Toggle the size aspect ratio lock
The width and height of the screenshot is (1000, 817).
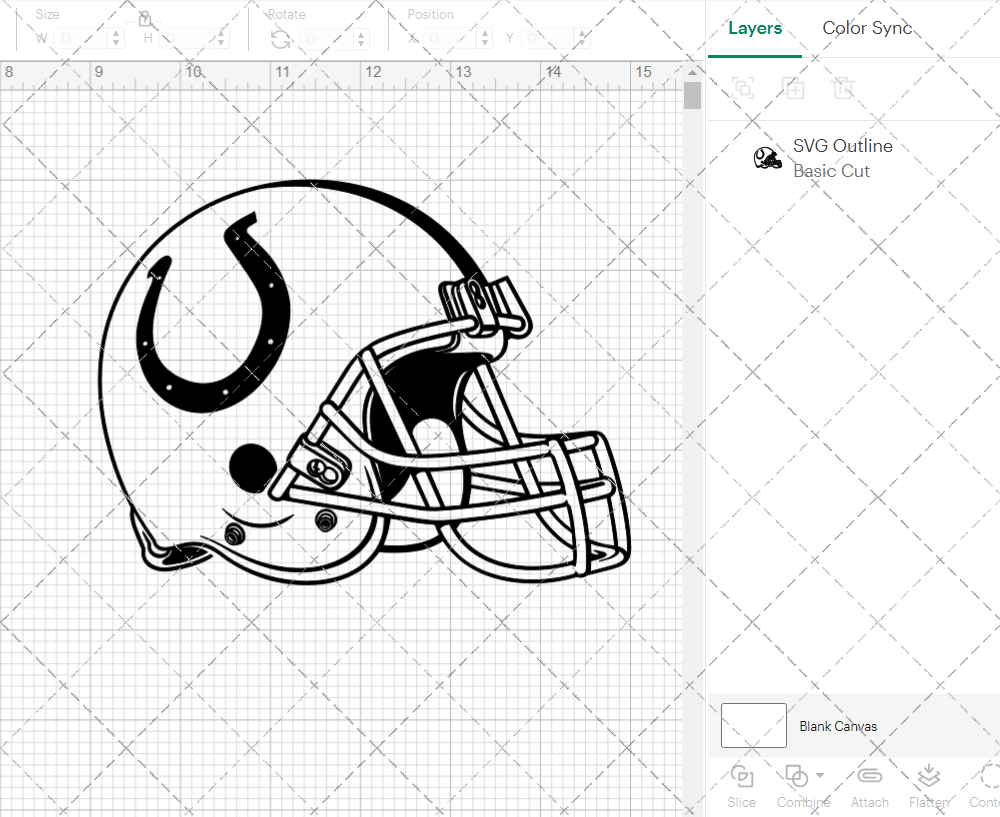point(145,20)
